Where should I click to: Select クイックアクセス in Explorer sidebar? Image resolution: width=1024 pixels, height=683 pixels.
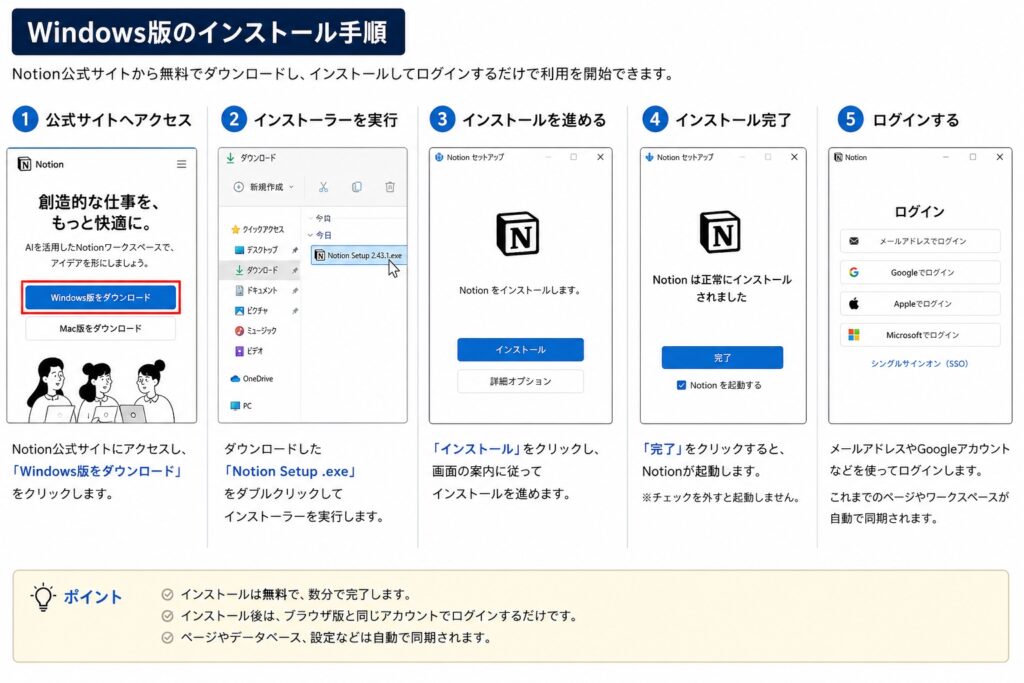tap(257, 229)
